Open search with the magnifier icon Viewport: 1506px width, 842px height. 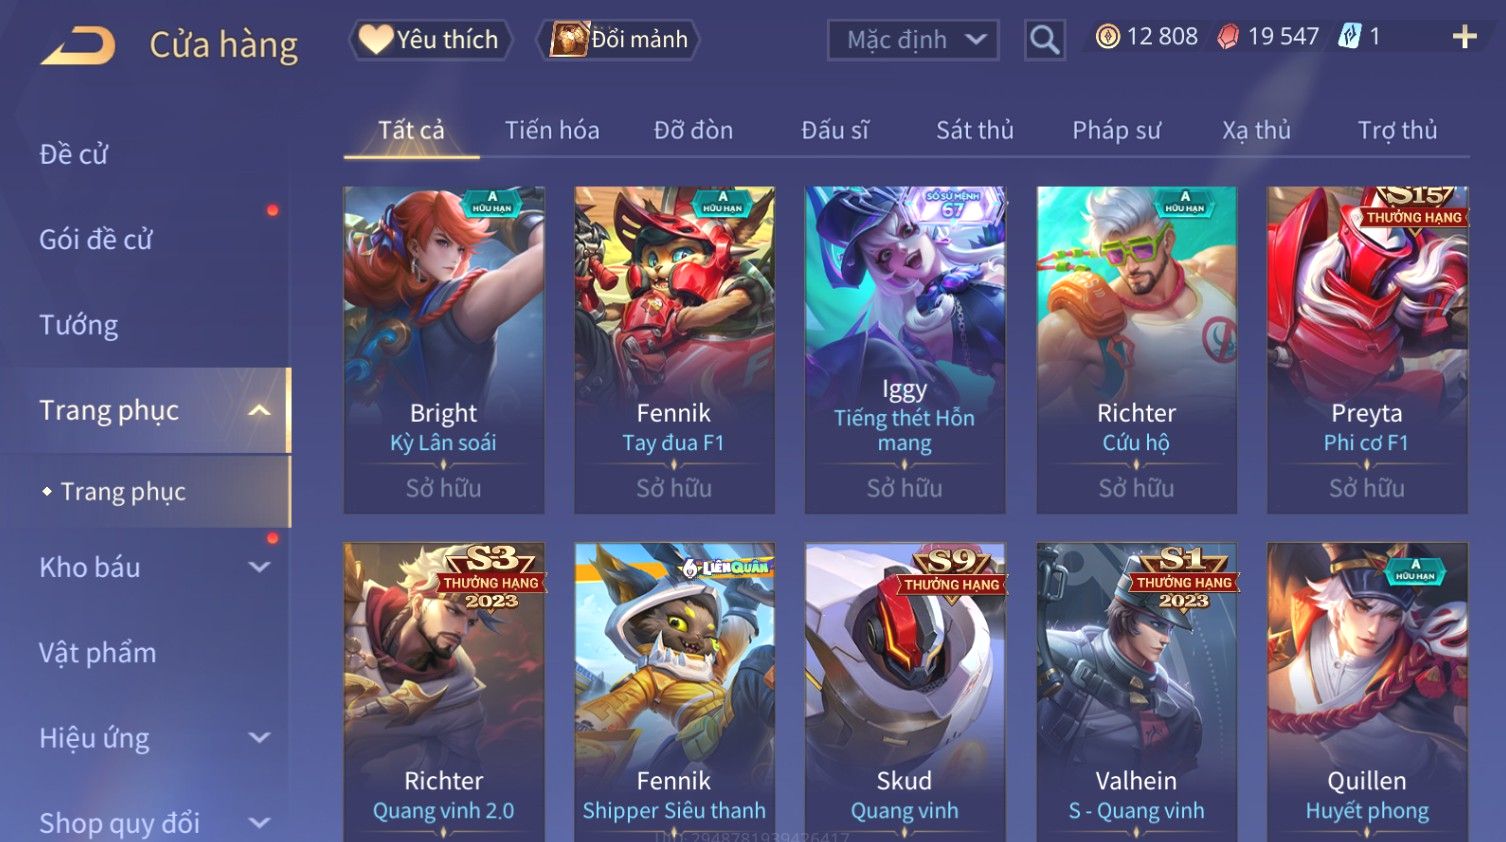pyautogui.click(x=1044, y=40)
